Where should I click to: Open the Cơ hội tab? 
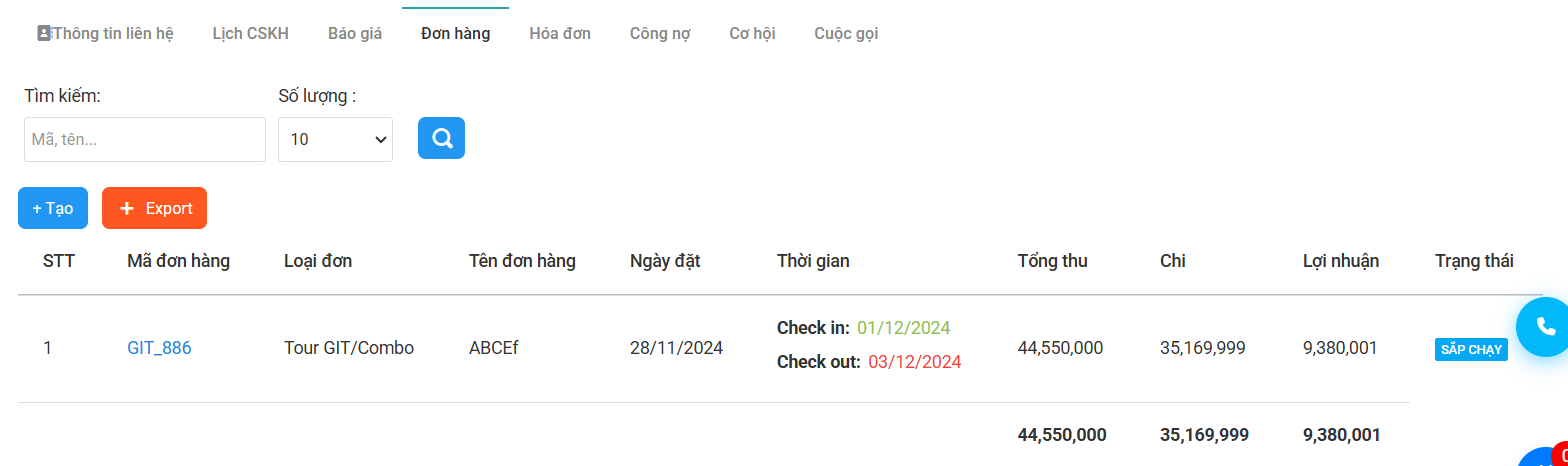click(x=752, y=33)
